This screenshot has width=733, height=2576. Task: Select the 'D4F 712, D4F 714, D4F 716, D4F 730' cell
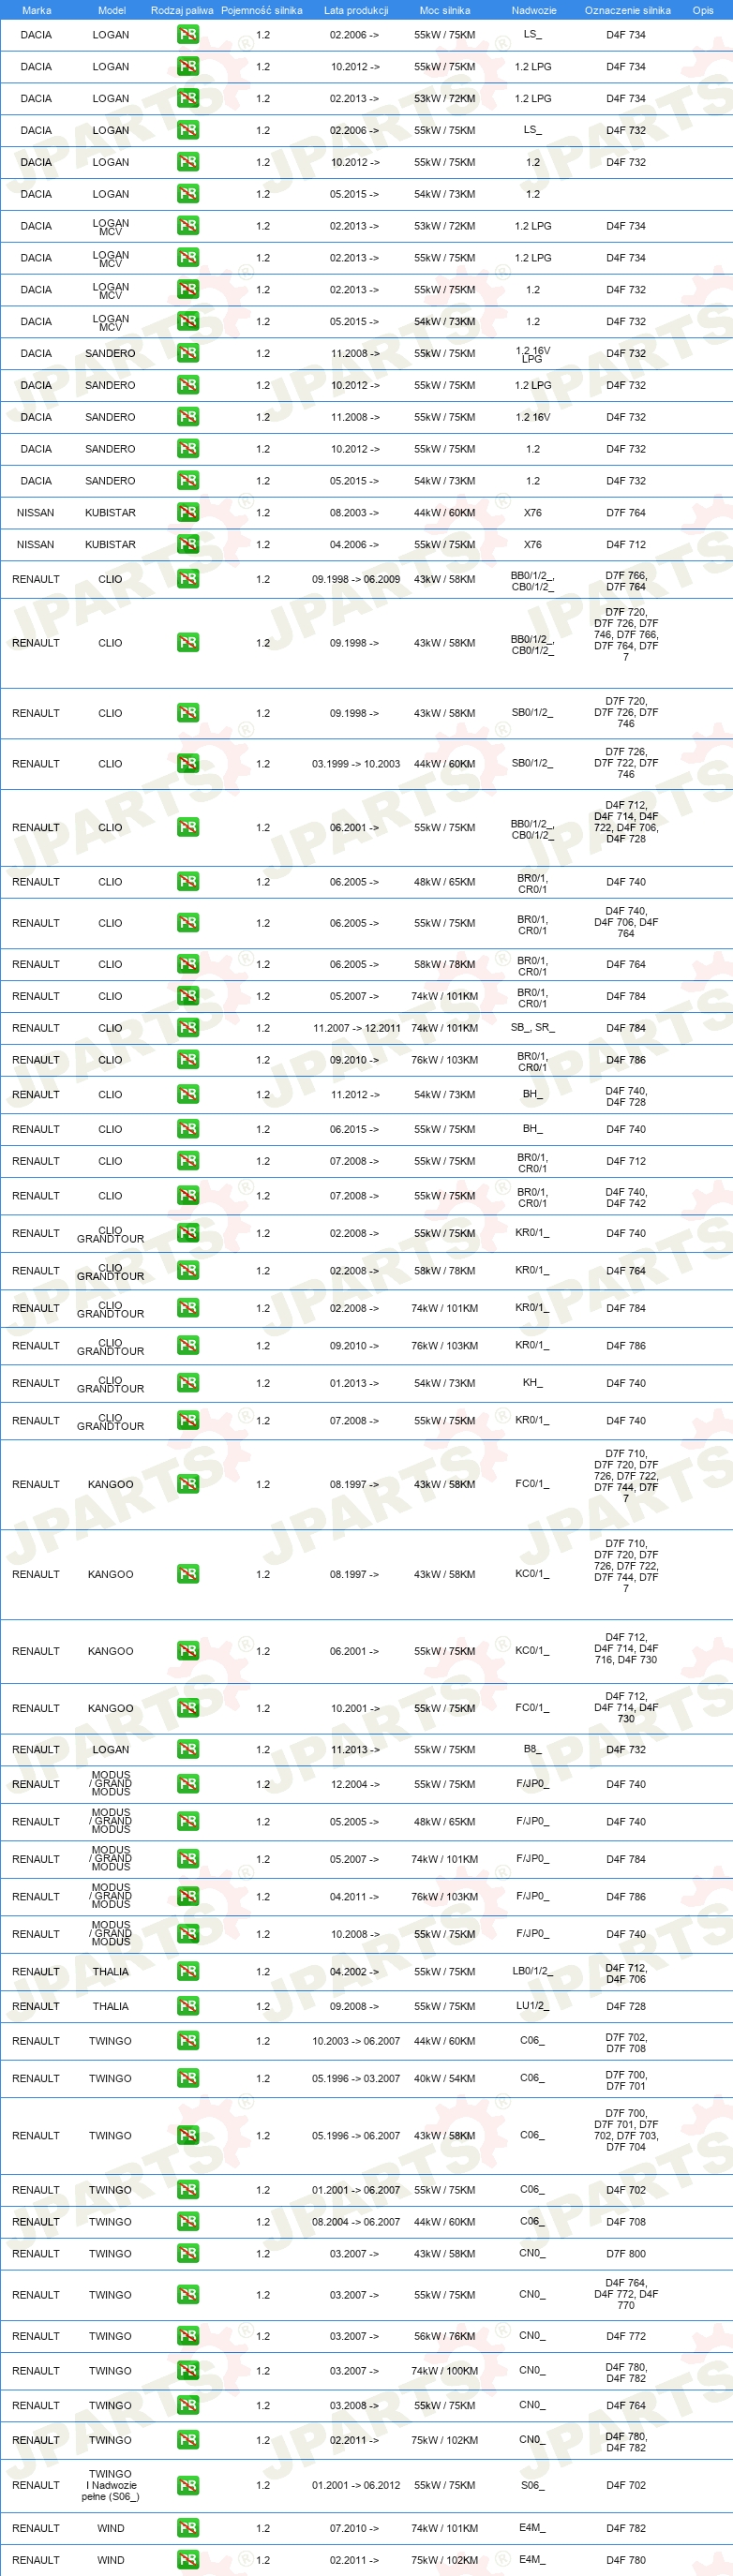click(x=626, y=1649)
